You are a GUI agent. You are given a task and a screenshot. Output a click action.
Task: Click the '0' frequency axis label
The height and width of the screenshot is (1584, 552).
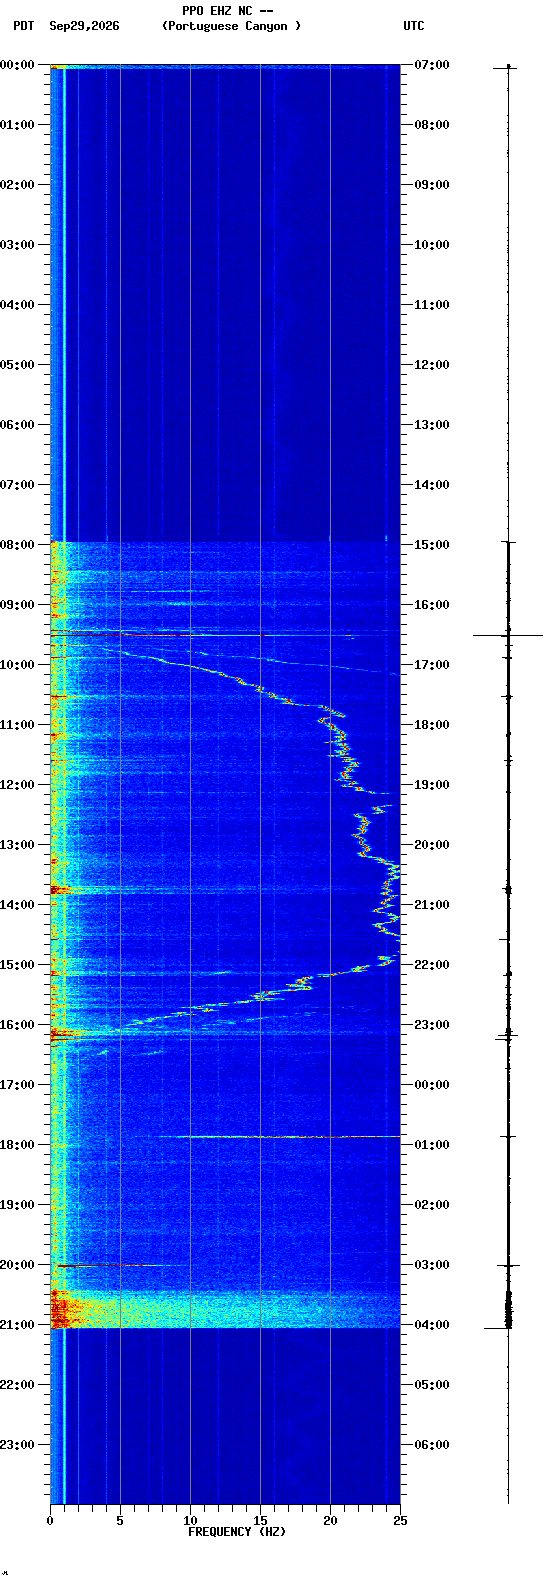(50, 1521)
